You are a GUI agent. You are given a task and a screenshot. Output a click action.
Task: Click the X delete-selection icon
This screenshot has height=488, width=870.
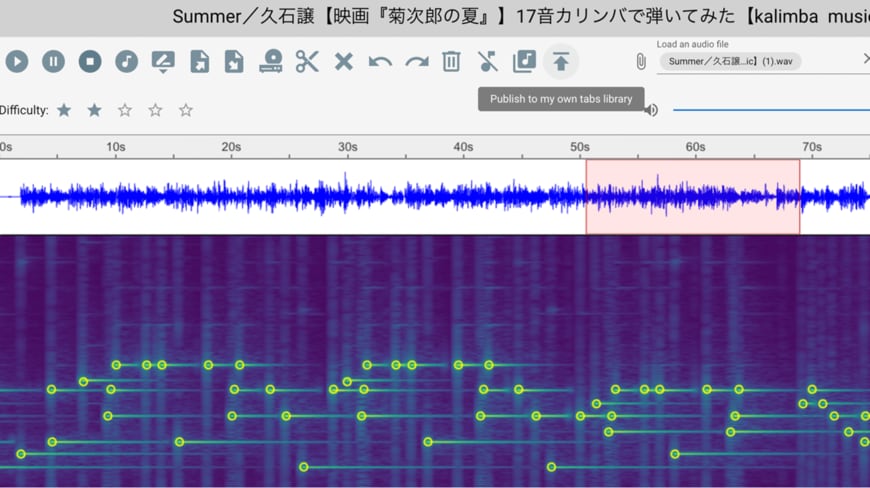(x=343, y=61)
